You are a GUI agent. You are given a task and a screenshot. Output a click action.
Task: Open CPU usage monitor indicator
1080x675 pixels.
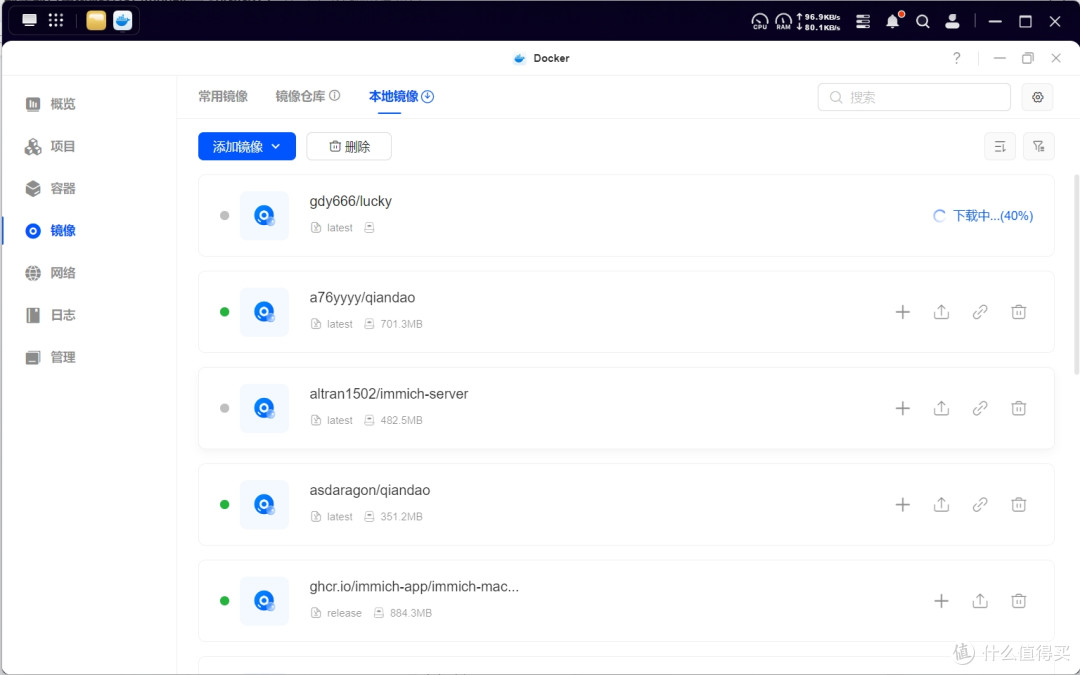(760, 21)
